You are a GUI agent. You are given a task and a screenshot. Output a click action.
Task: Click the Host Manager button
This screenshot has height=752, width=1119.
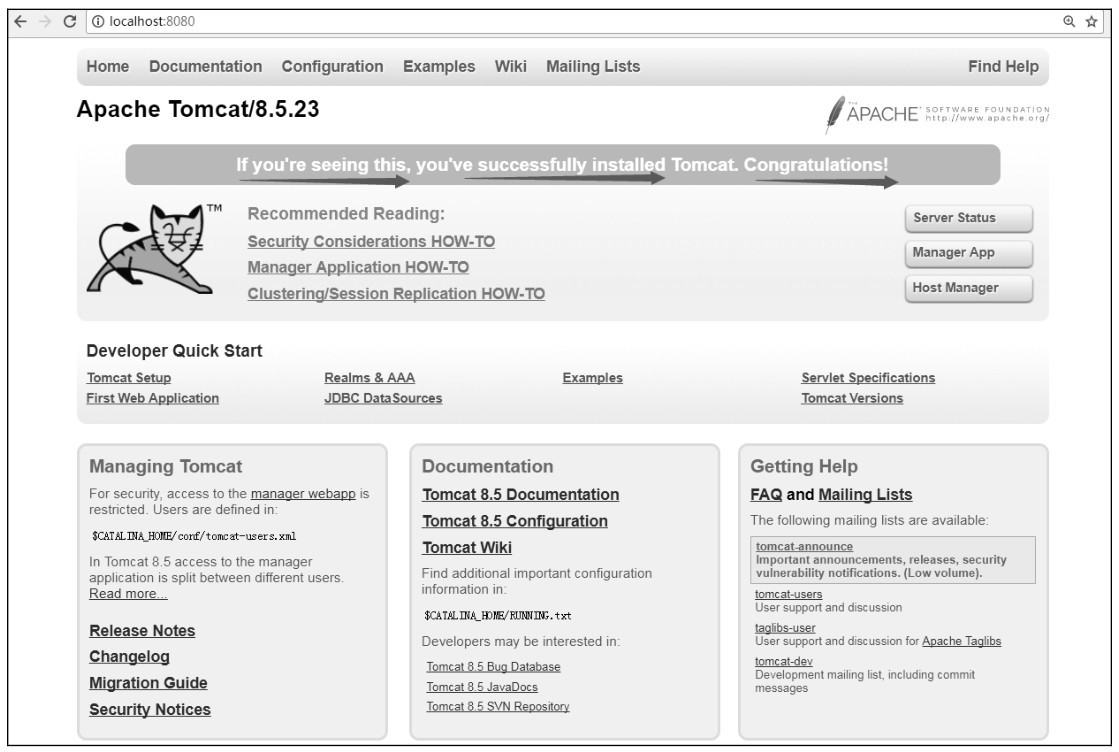click(x=968, y=288)
